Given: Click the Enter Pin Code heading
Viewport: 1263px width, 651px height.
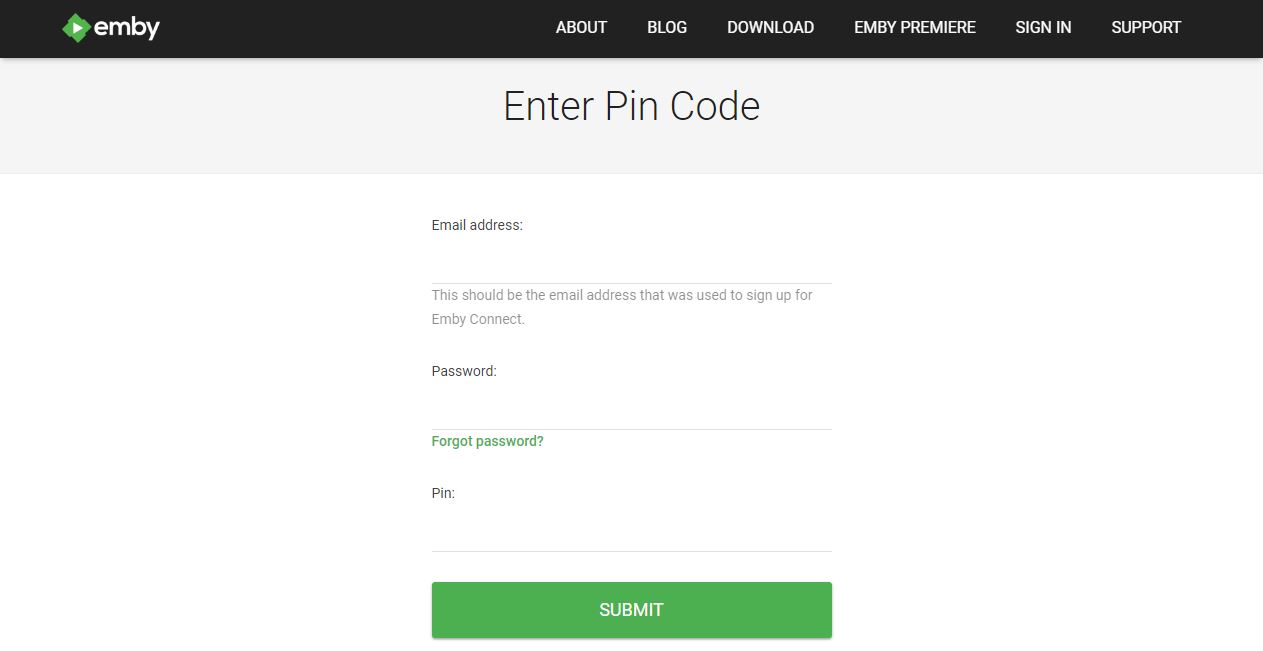Looking at the screenshot, I should coord(631,105).
